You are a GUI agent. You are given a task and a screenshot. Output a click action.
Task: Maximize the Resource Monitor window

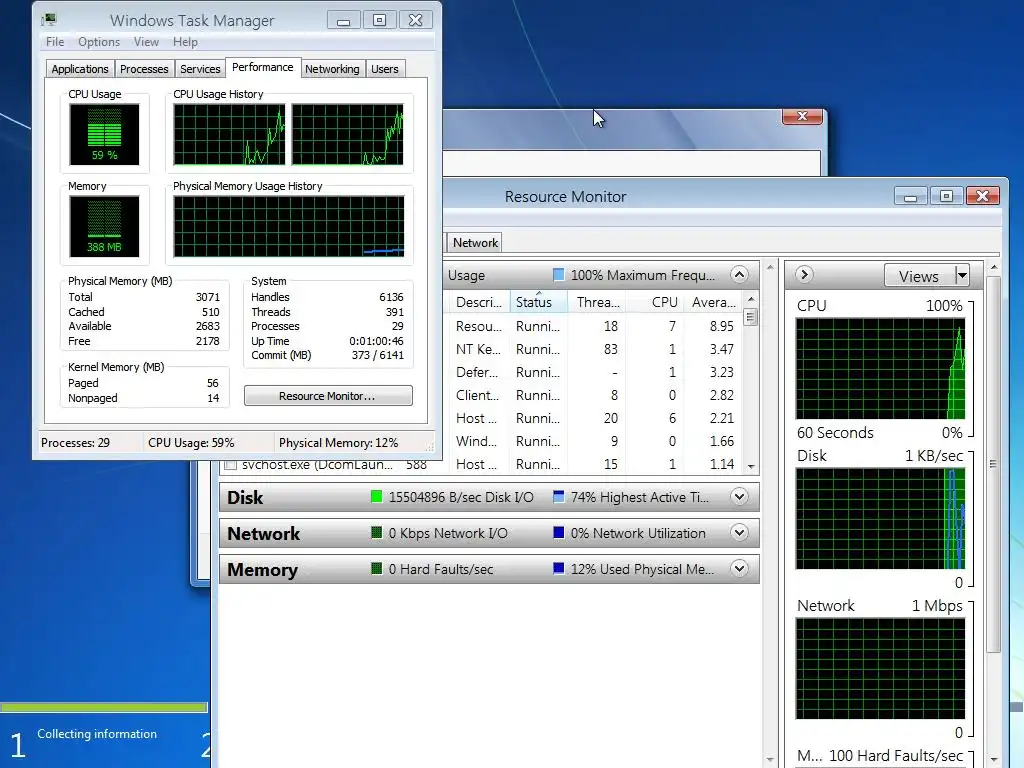point(946,196)
